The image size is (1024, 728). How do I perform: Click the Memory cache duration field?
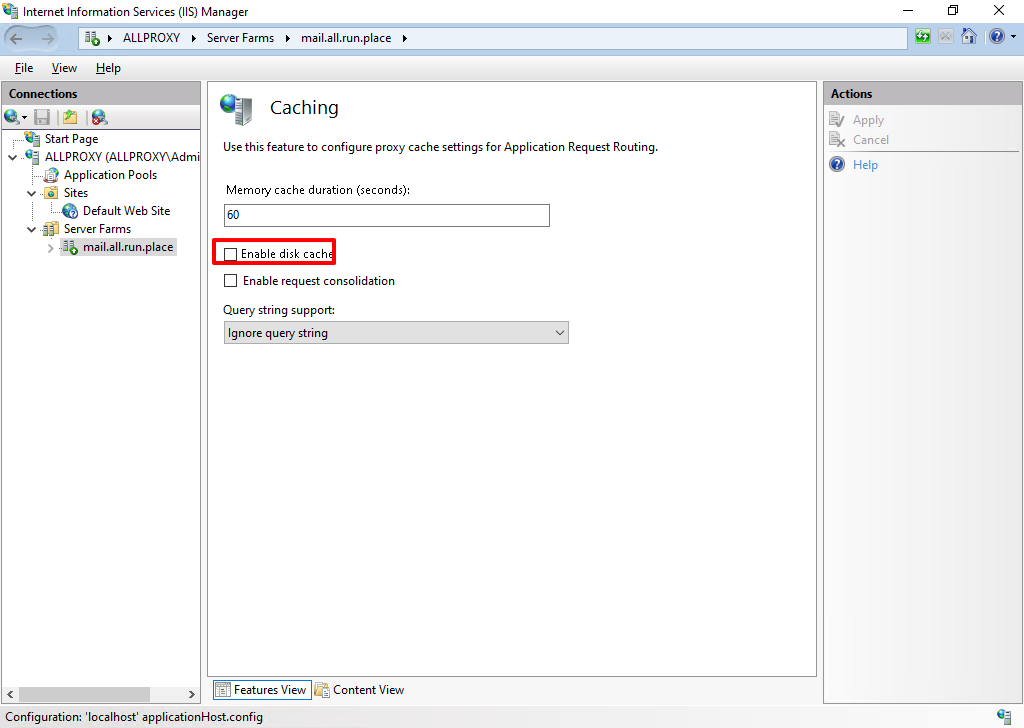[x=387, y=215]
